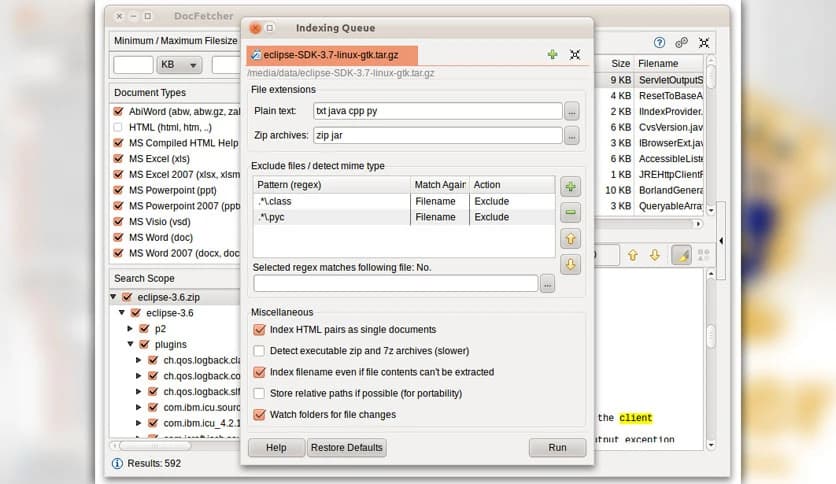Expand the com.ibm.icu_4.2.1 node
The image size is (836, 484).
click(x=139, y=423)
